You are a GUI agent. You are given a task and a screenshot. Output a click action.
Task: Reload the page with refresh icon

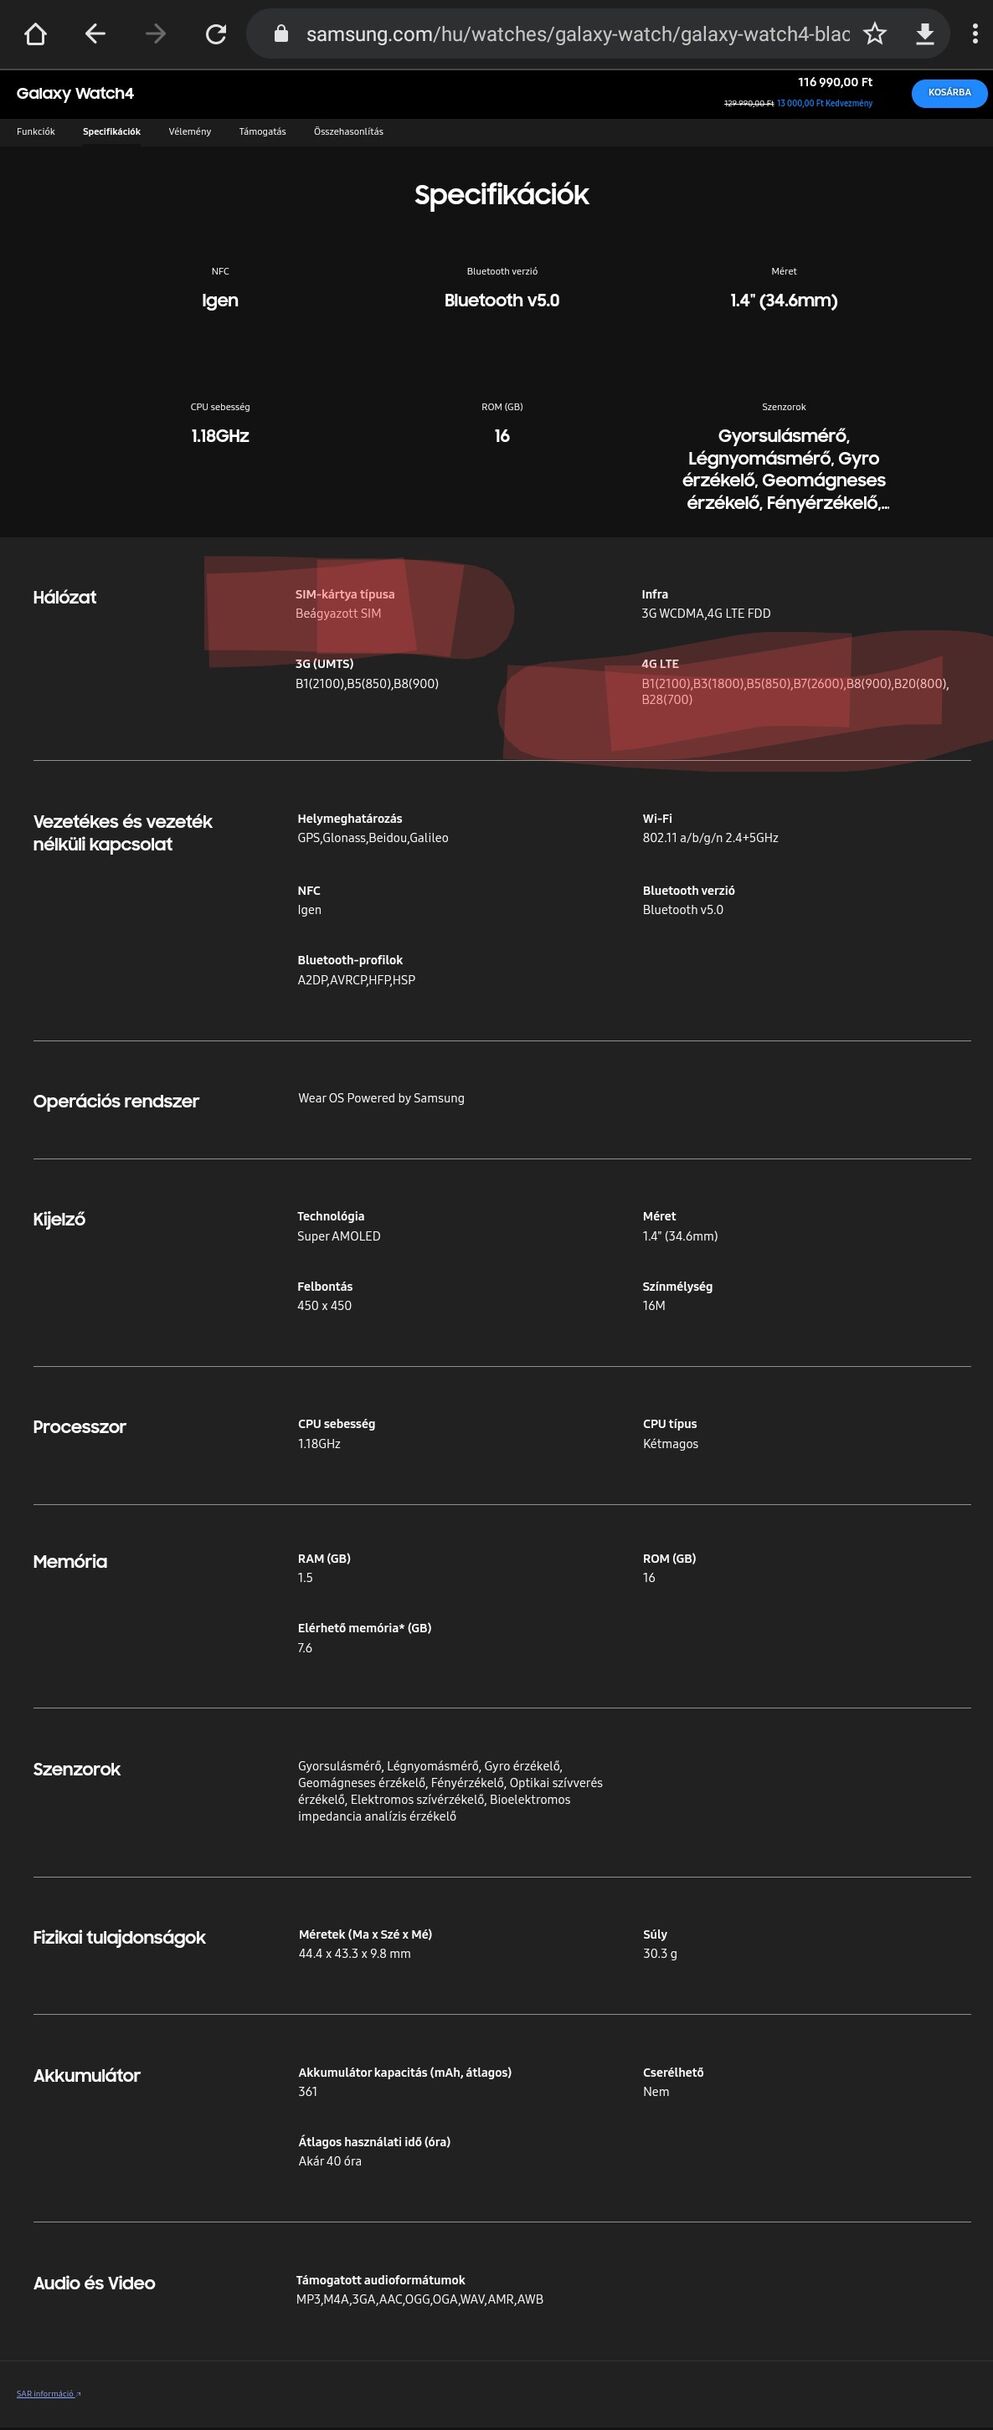216,34
